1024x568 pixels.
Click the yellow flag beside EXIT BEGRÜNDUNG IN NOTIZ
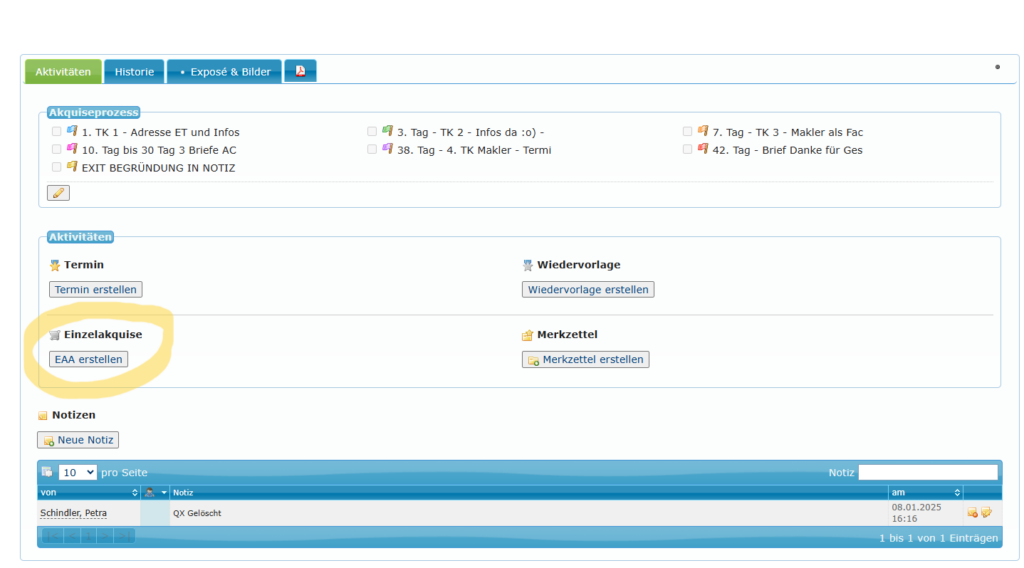pos(72,167)
